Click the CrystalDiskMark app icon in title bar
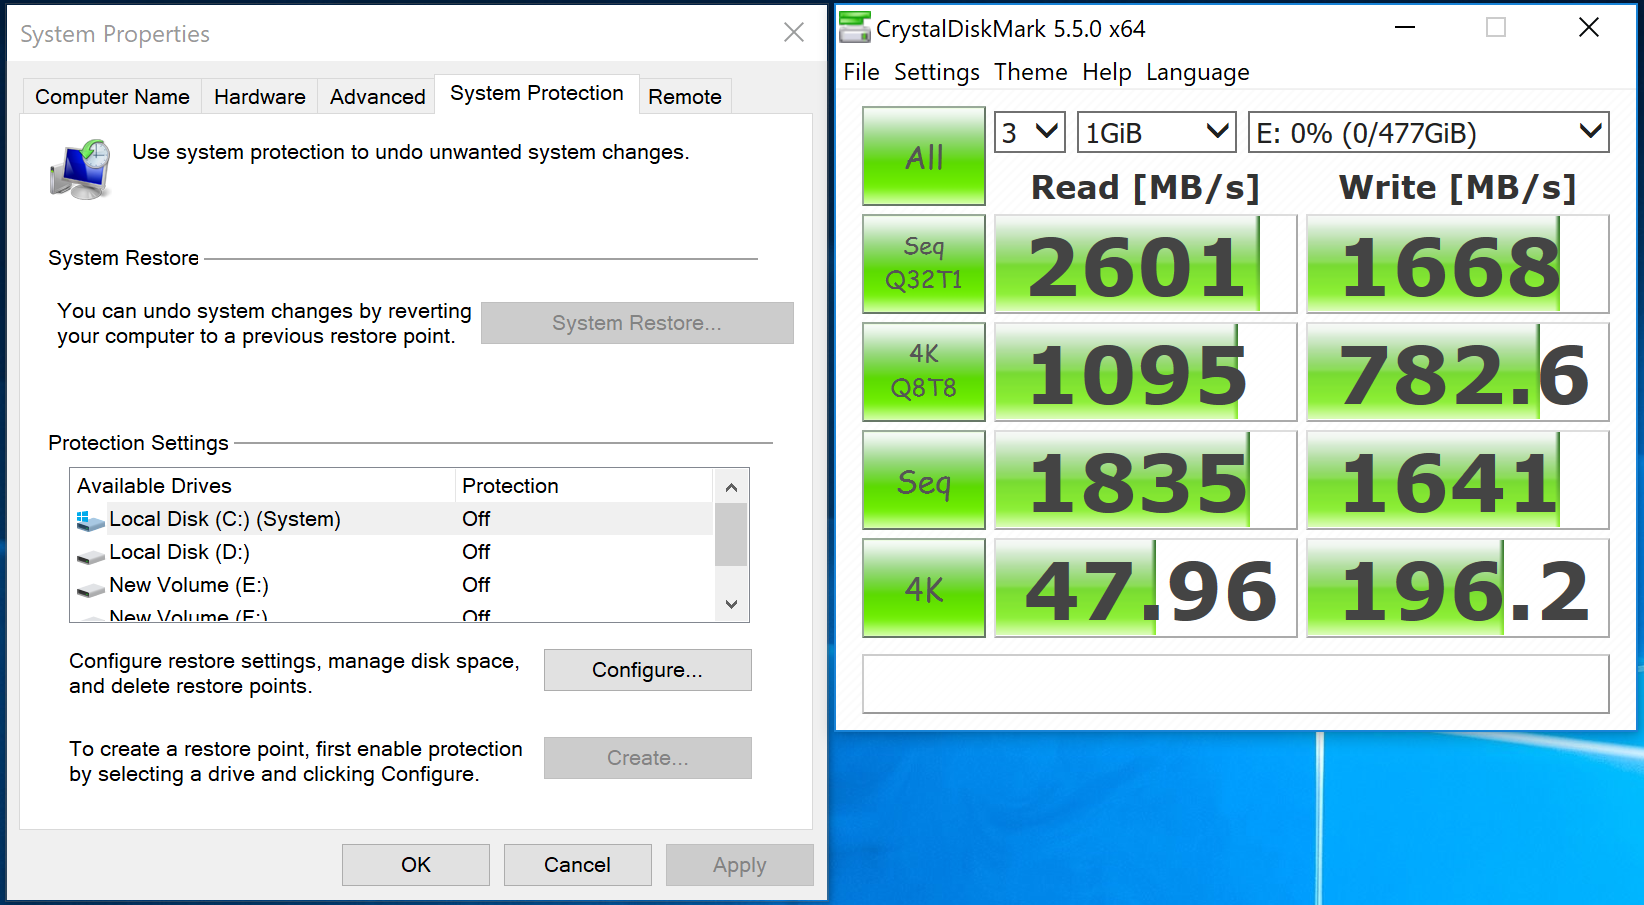 click(855, 28)
